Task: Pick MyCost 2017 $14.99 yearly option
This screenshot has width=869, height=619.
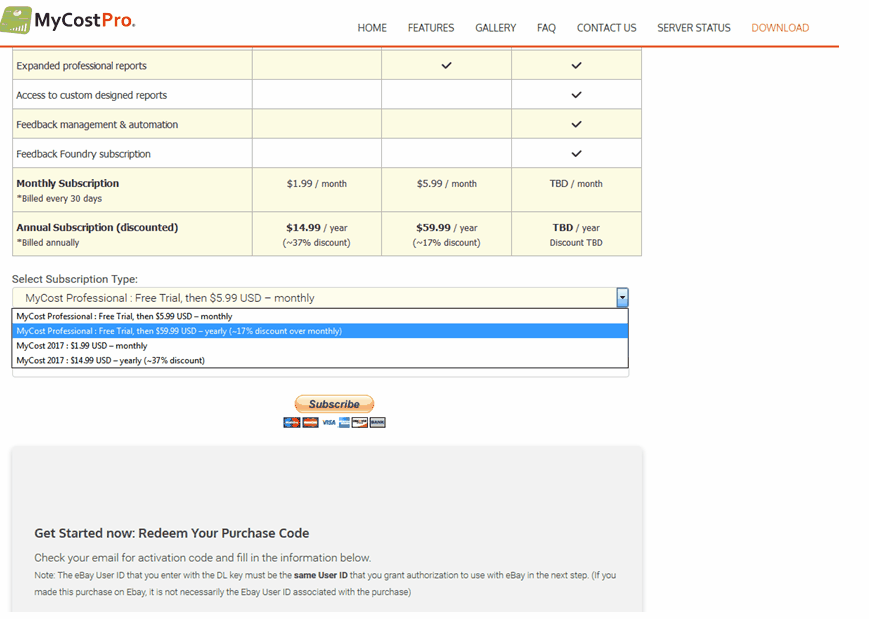Action: tap(320, 360)
